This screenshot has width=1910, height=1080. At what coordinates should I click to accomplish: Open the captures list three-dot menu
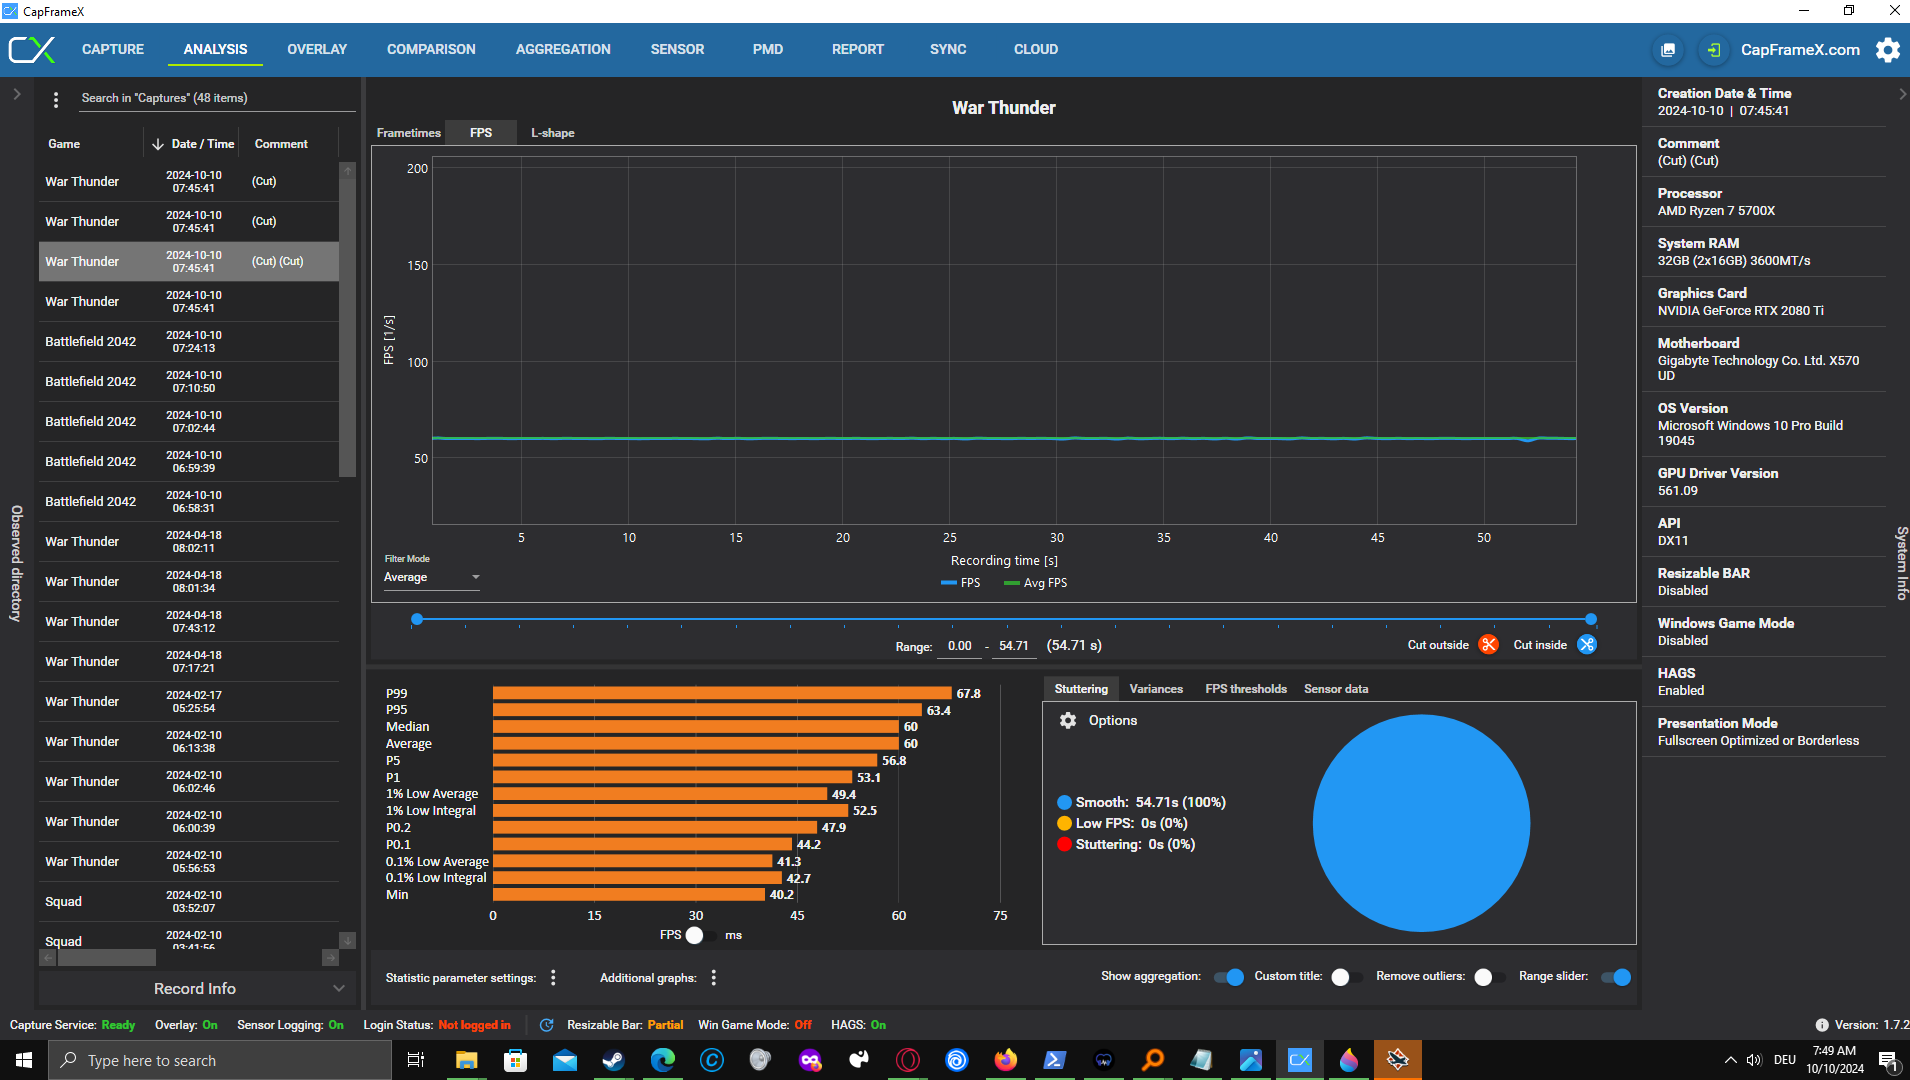56,99
